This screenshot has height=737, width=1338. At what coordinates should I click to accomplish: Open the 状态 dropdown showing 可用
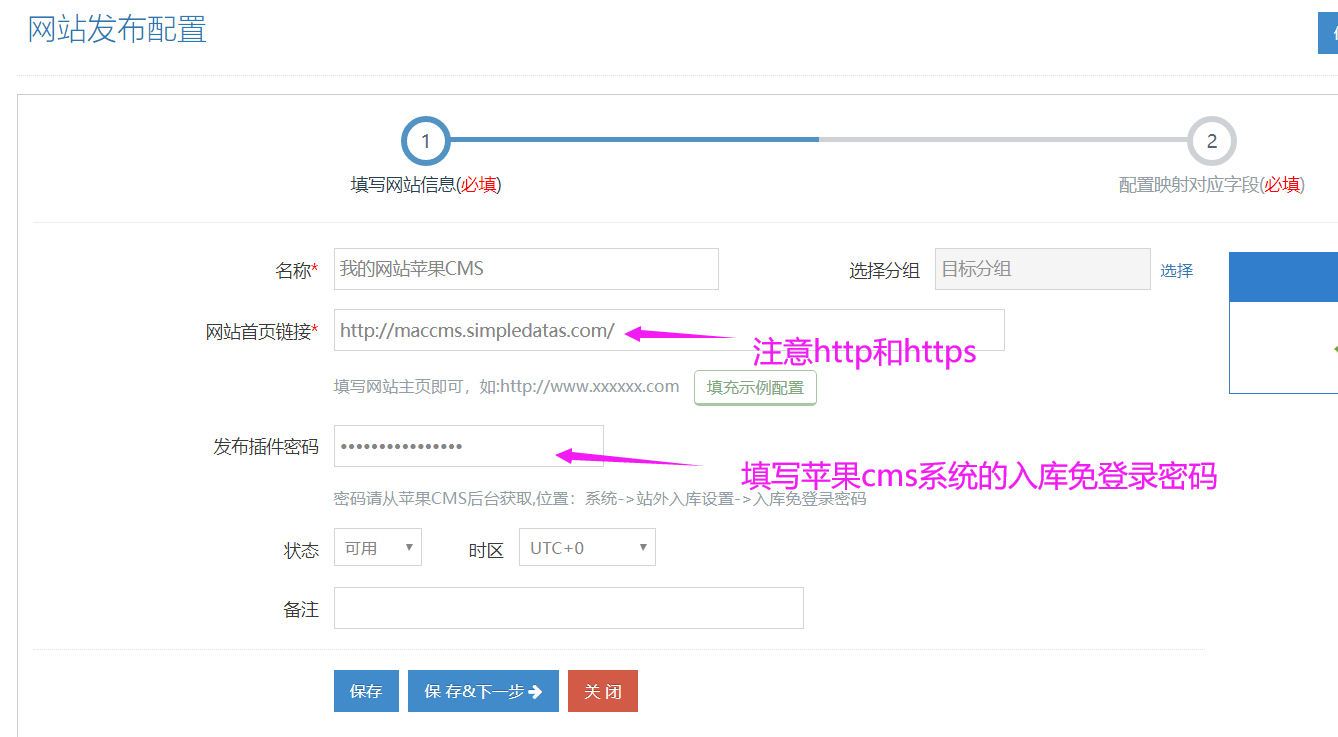tap(378, 548)
